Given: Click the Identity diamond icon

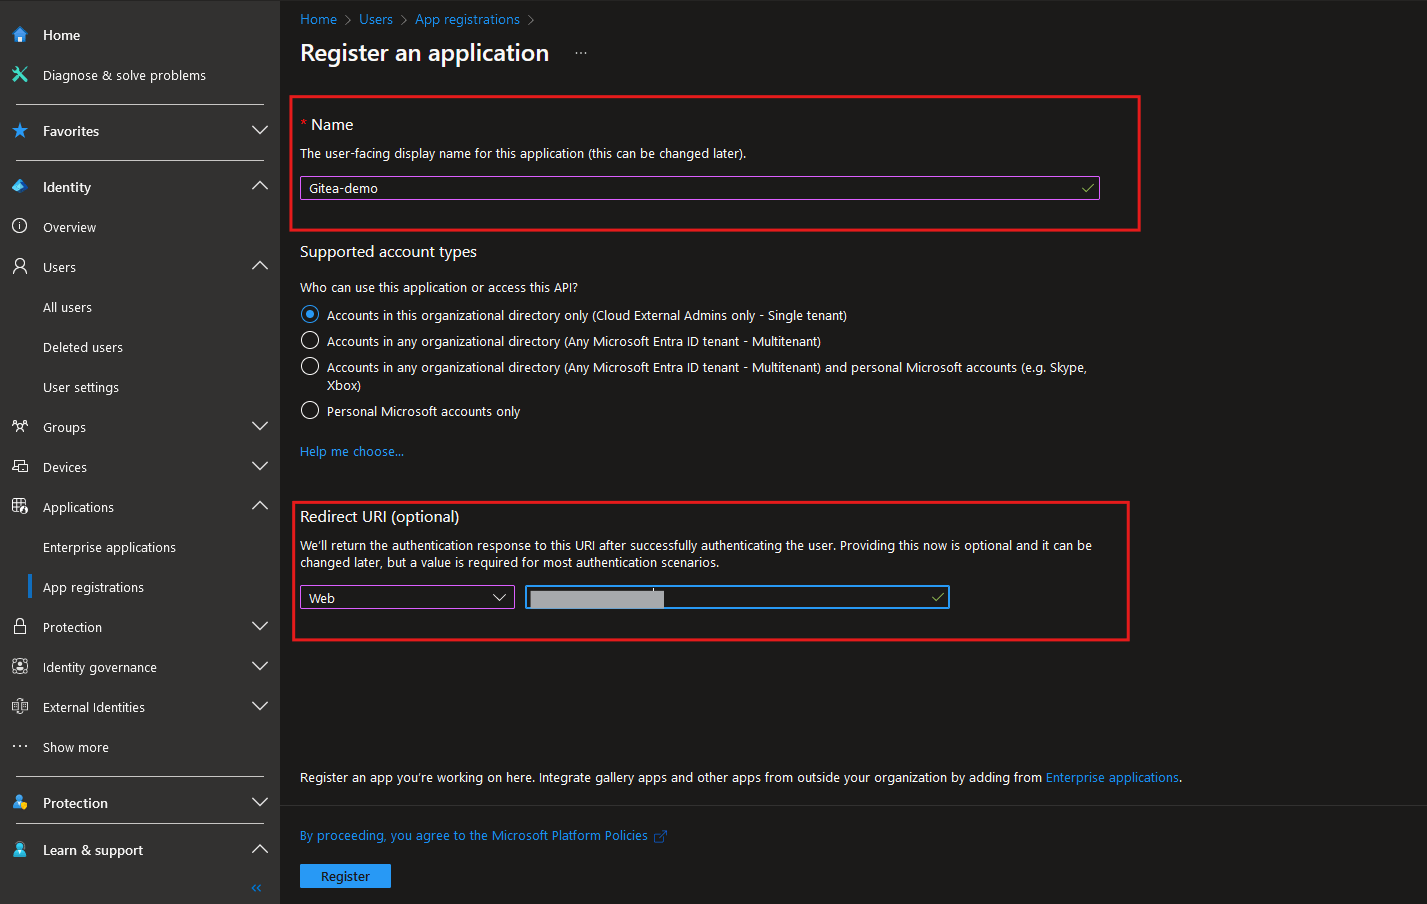Looking at the screenshot, I should click(20, 187).
